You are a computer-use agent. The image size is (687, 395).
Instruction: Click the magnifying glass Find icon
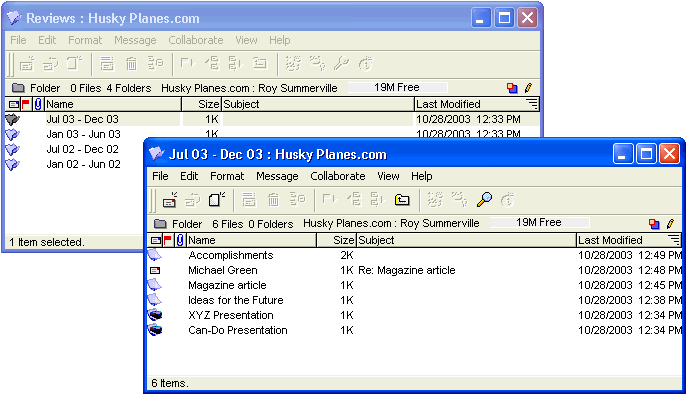pos(484,200)
